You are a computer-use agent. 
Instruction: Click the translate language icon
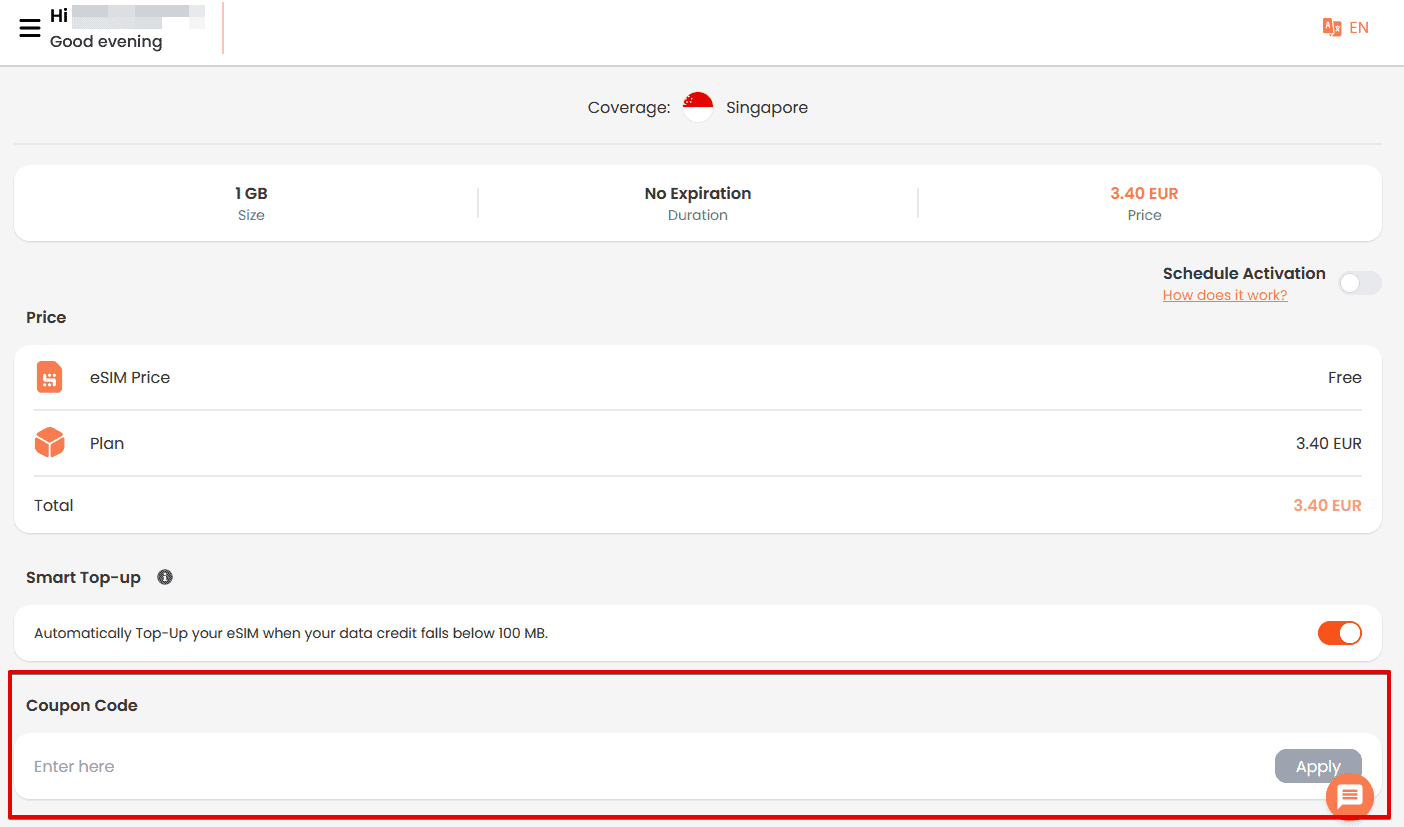click(1331, 28)
